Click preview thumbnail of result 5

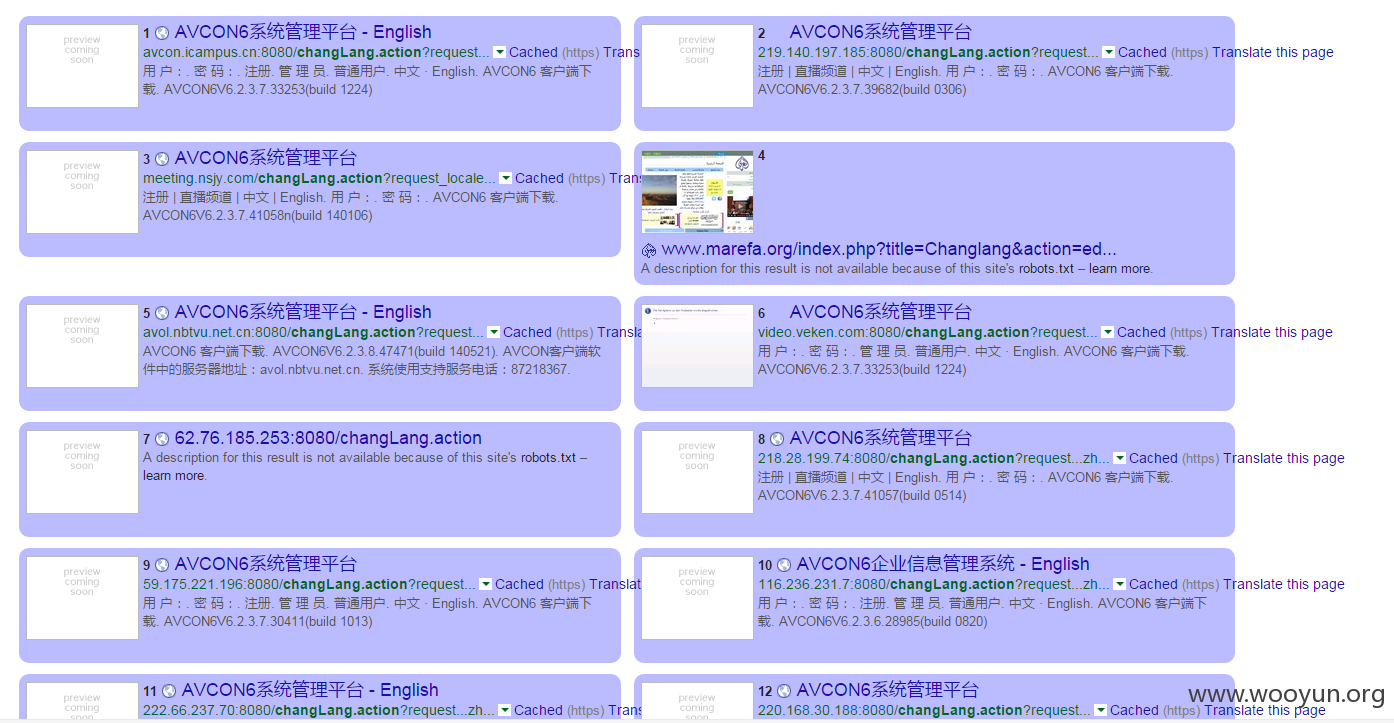[82, 346]
